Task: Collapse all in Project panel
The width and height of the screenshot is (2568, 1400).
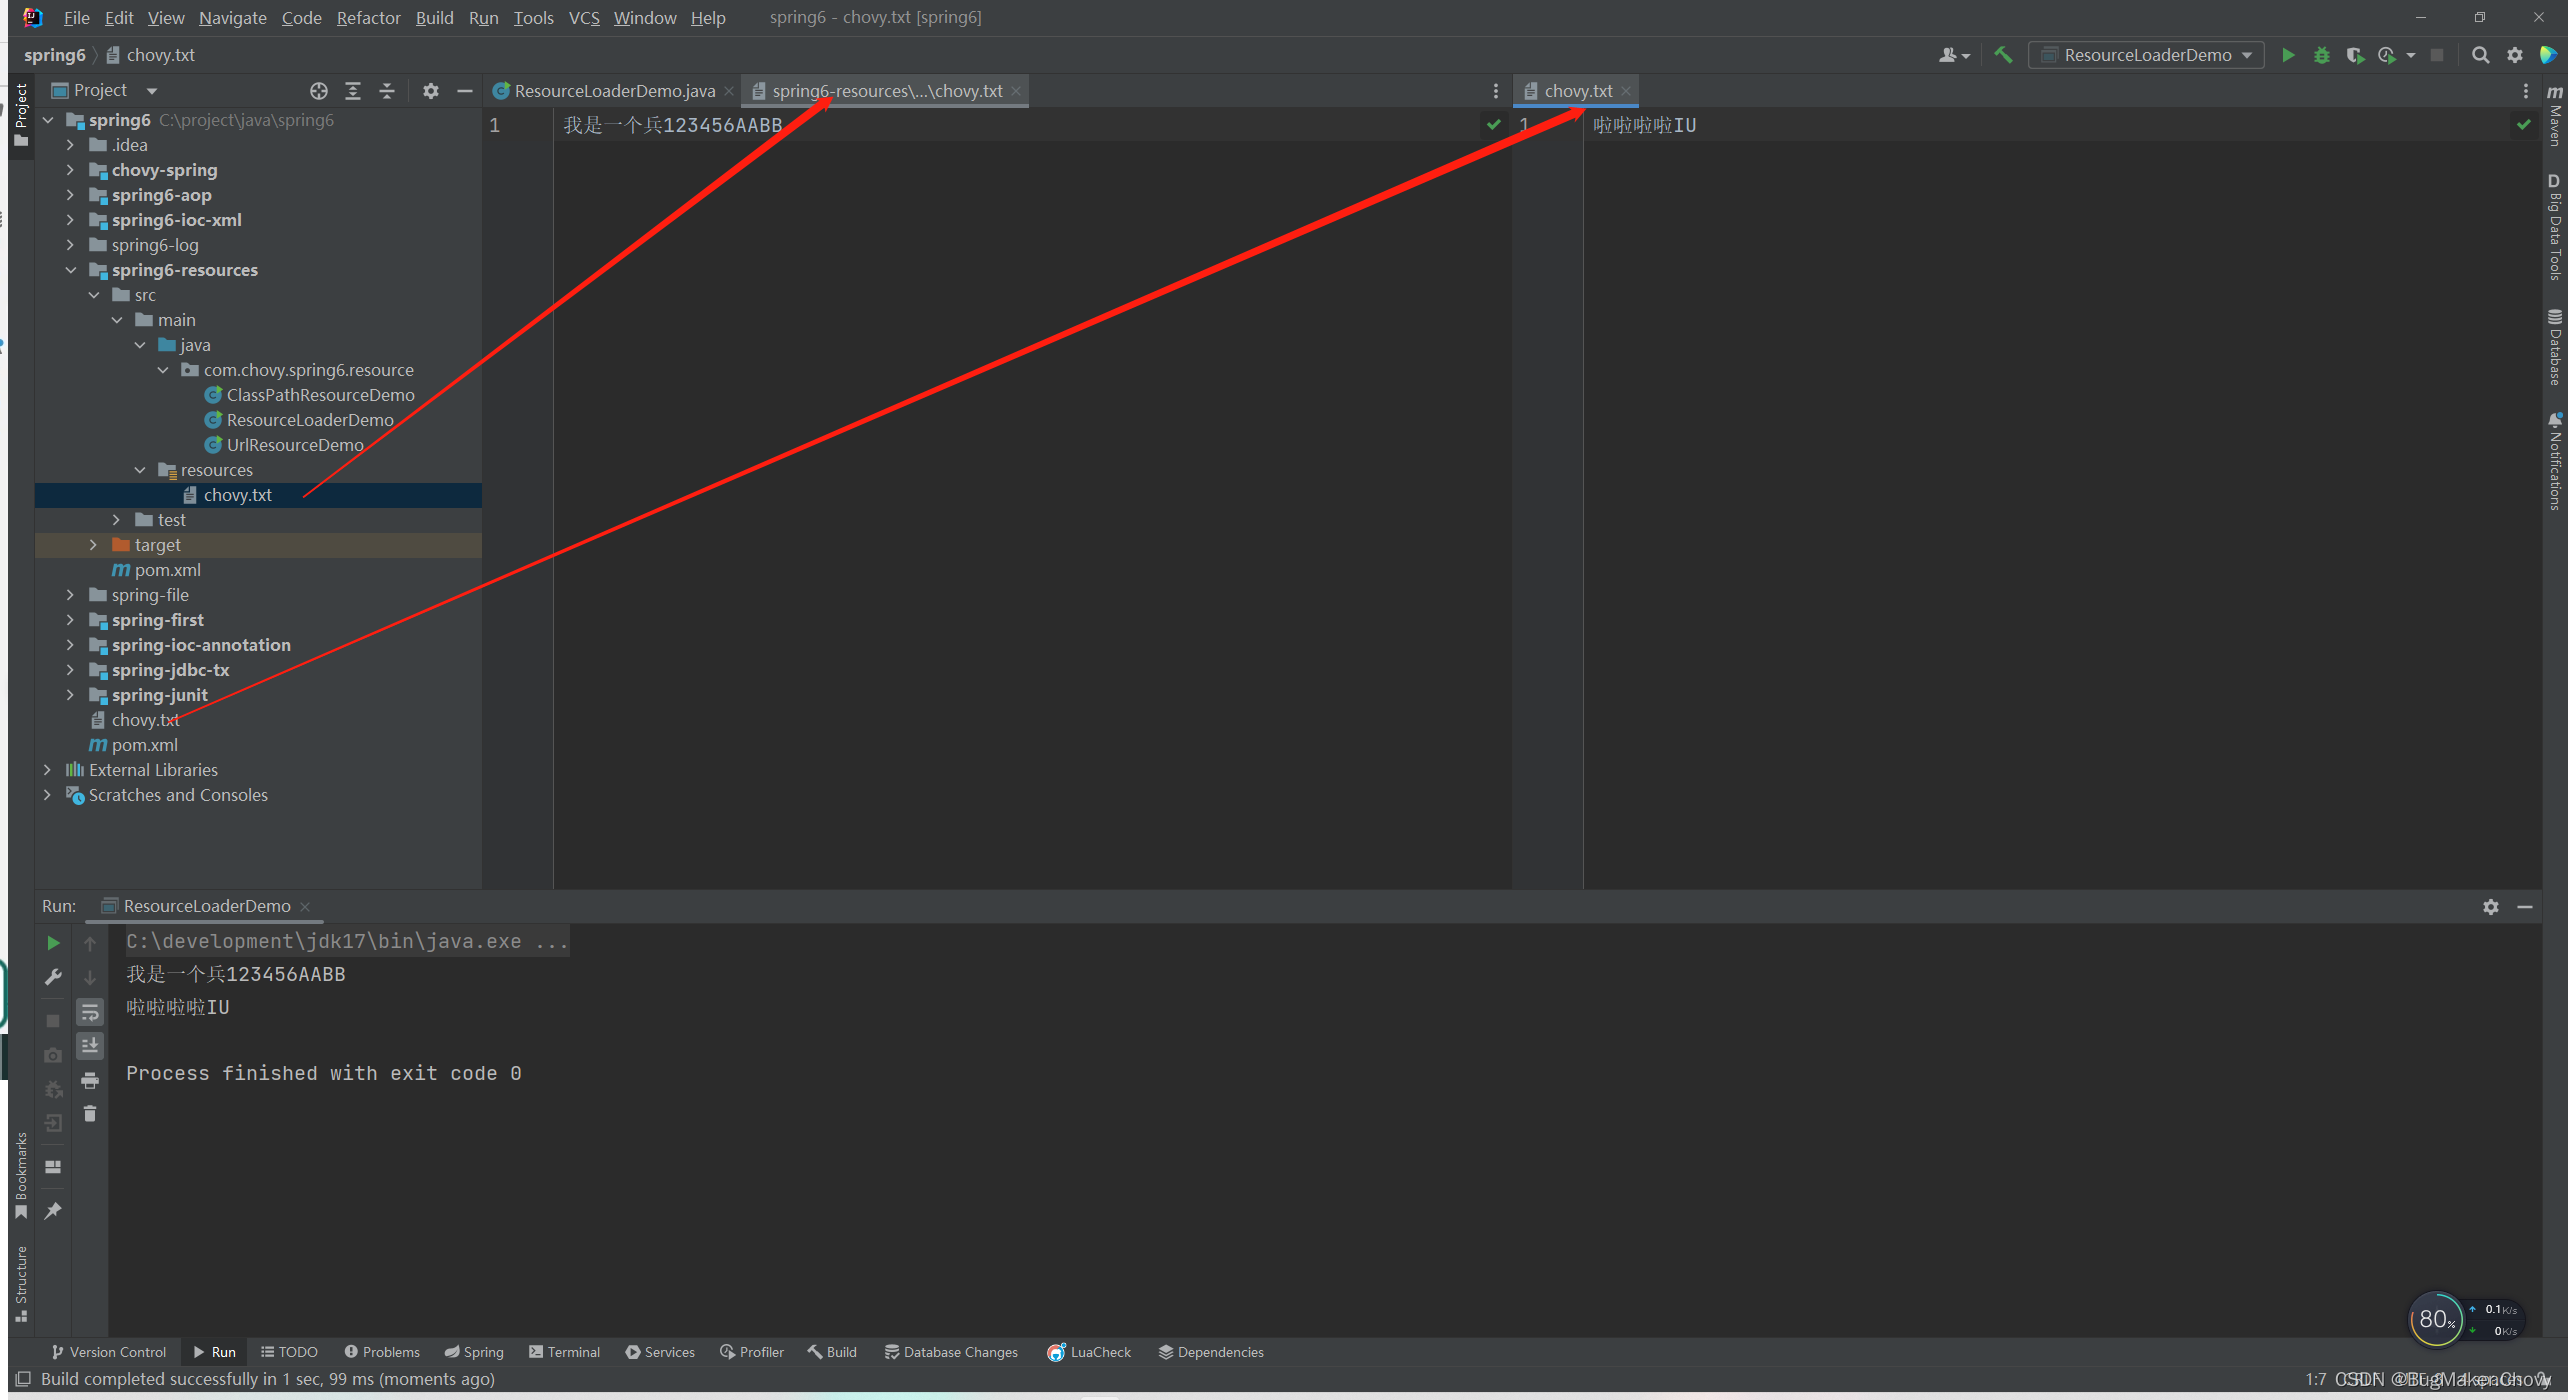Action: pyautogui.click(x=387, y=91)
